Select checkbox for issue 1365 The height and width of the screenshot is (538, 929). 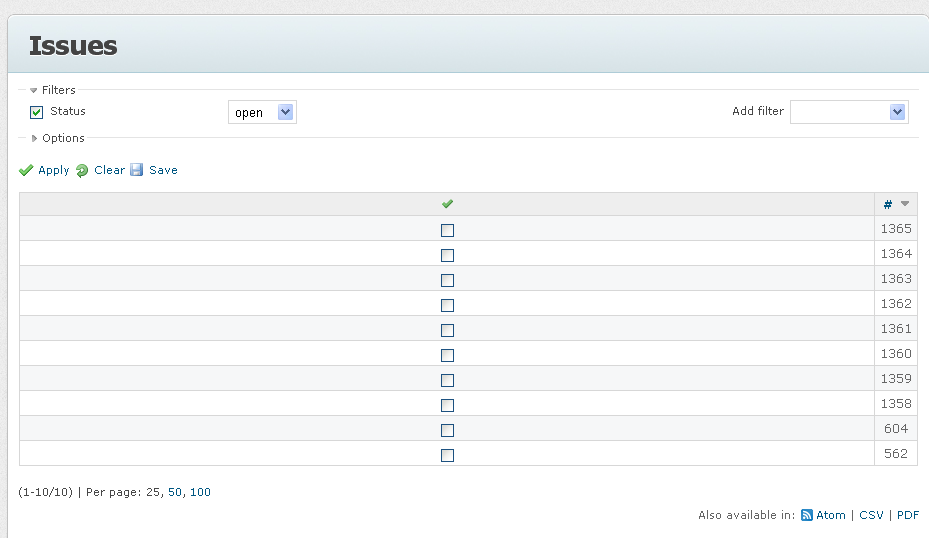pyautogui.click(x=447, y=230)
